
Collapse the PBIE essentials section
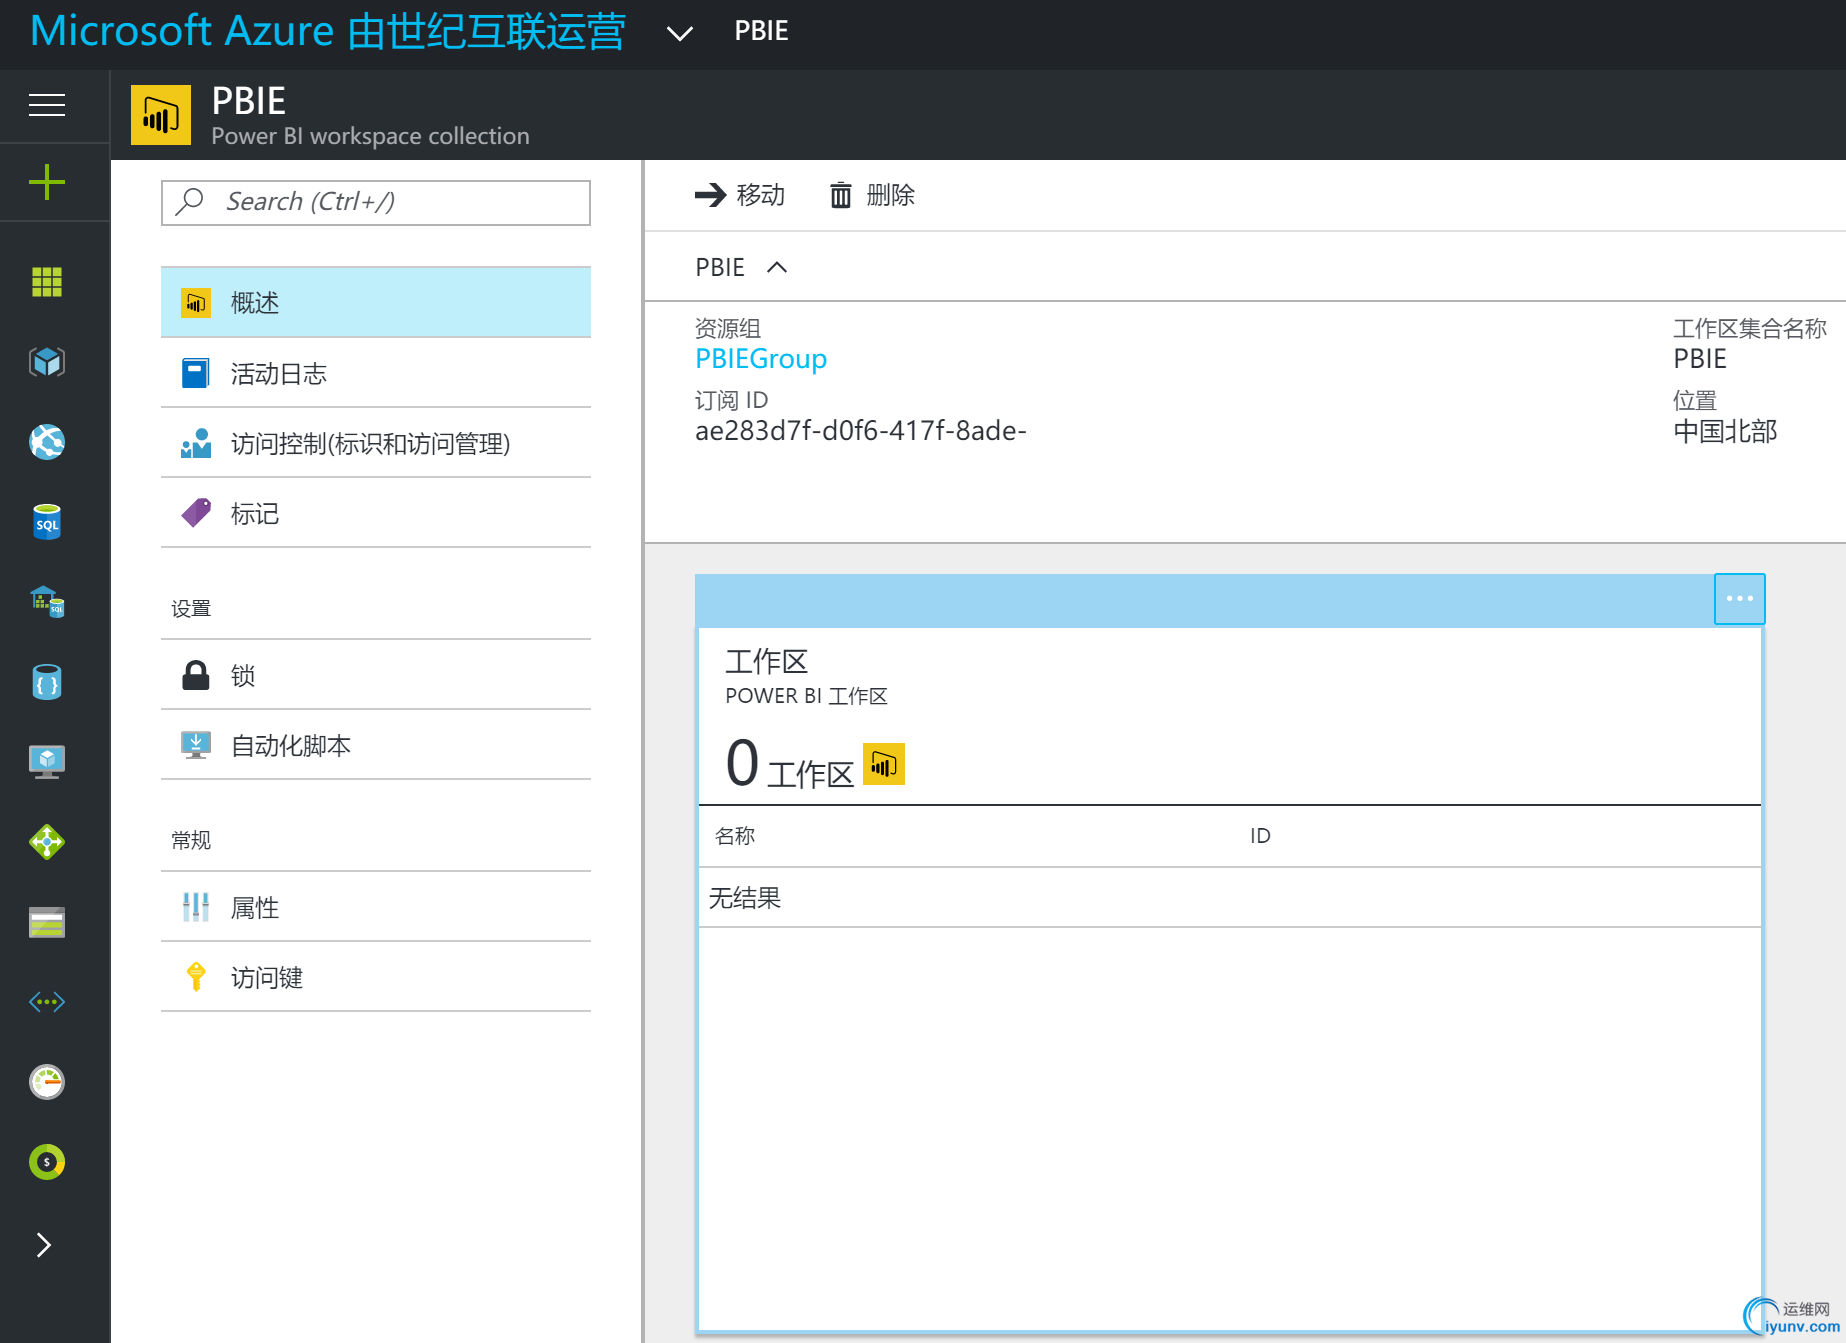[777, 267]
